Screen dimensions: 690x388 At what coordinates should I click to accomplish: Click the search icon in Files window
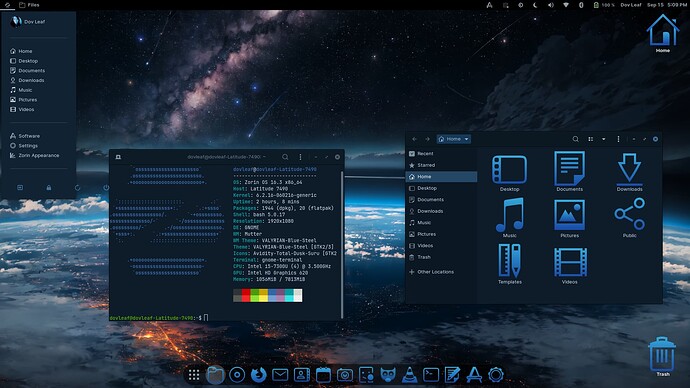[x=575, y=139]
